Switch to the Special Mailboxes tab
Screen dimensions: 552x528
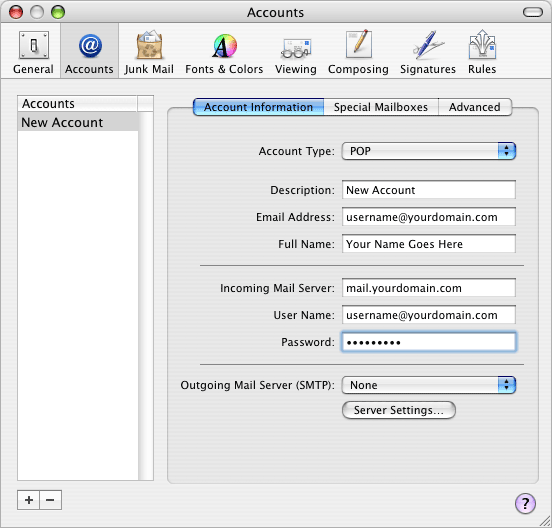click(x=381, y=107)
